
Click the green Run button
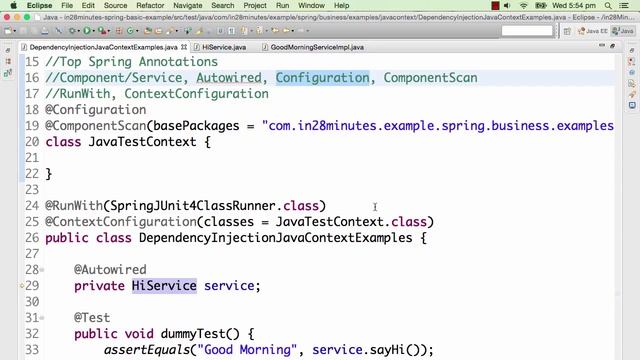pyautogui.click(x=87, y=31)
